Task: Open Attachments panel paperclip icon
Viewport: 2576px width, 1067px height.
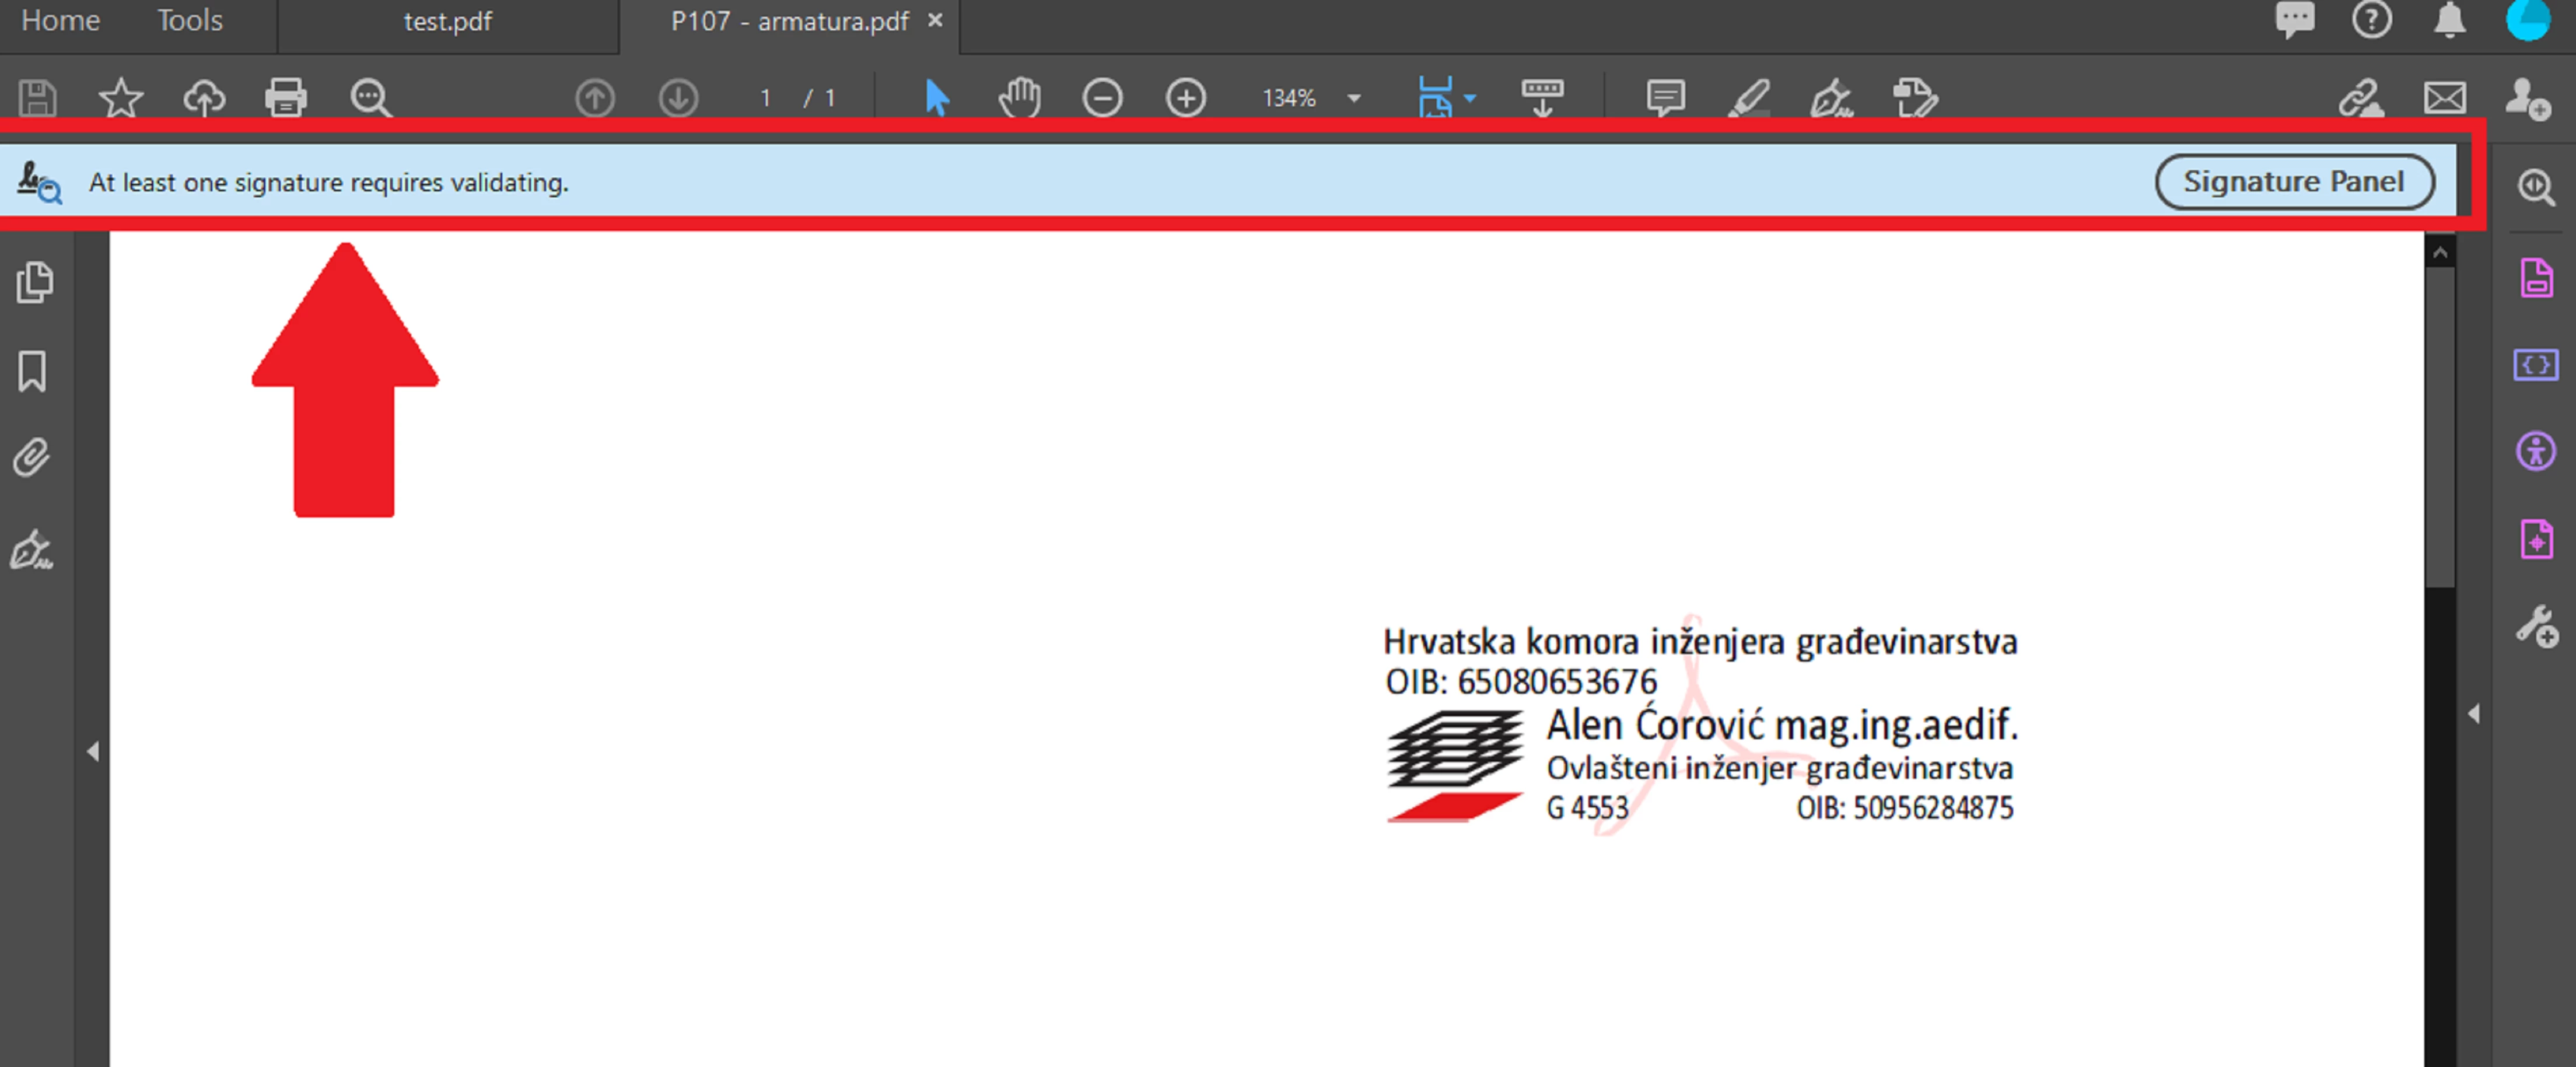Action: pos(32,458)
